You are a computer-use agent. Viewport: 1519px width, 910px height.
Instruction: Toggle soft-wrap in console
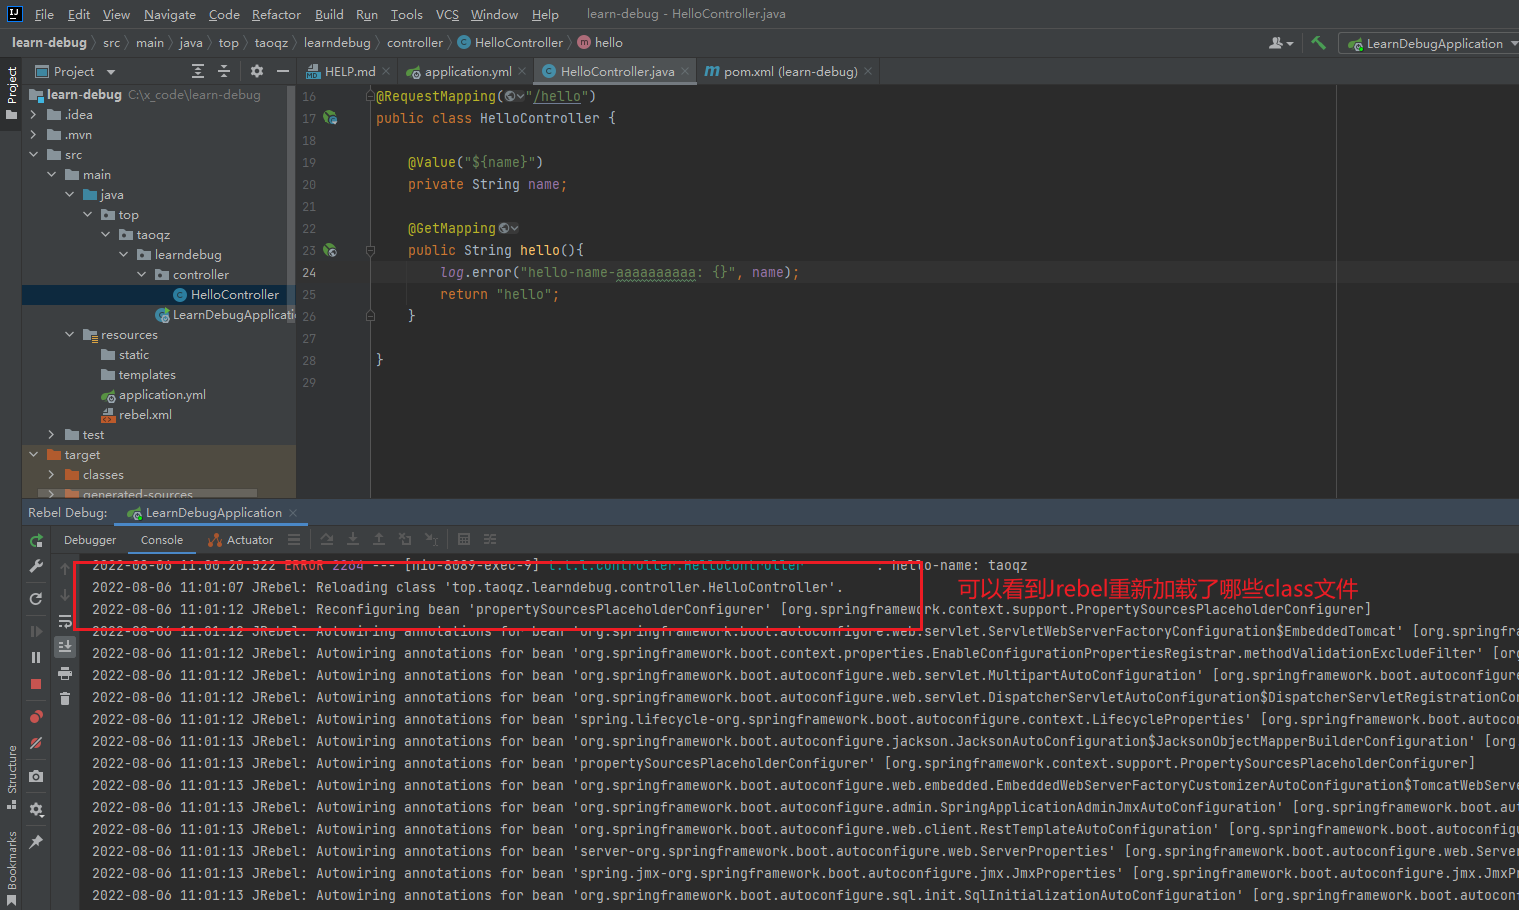[65, 621]
